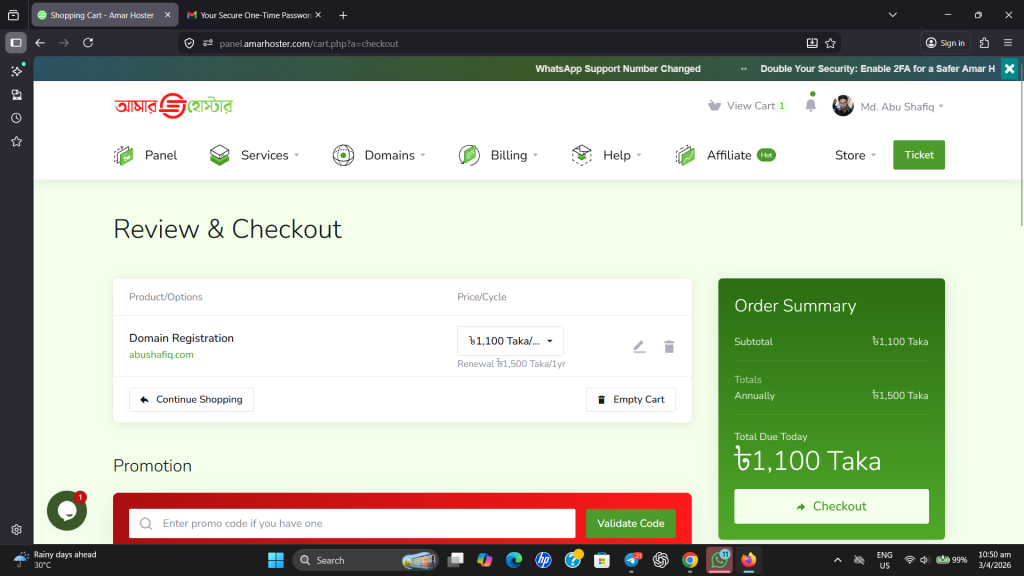Click the address bar URL
The height and width of the screenshot is (576, 1024).
tap(309, 44)
